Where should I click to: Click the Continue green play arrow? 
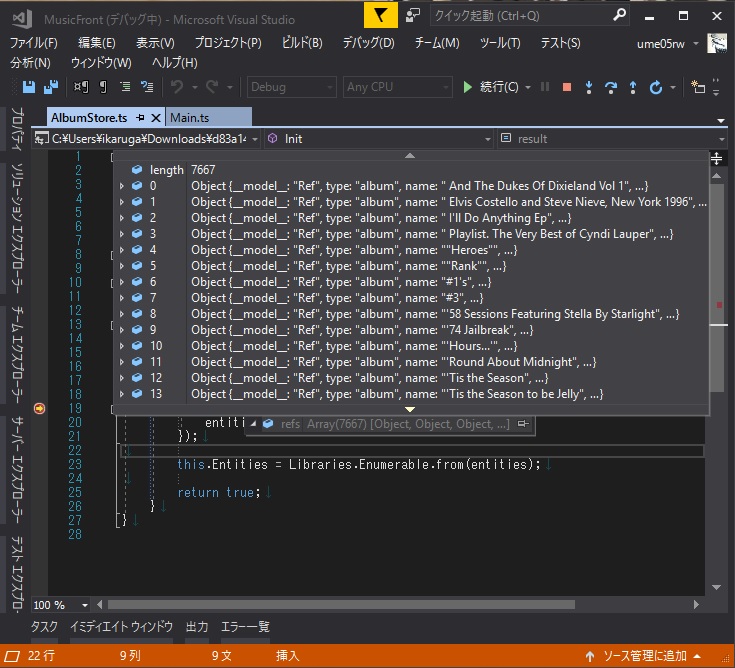coord(467,87)
